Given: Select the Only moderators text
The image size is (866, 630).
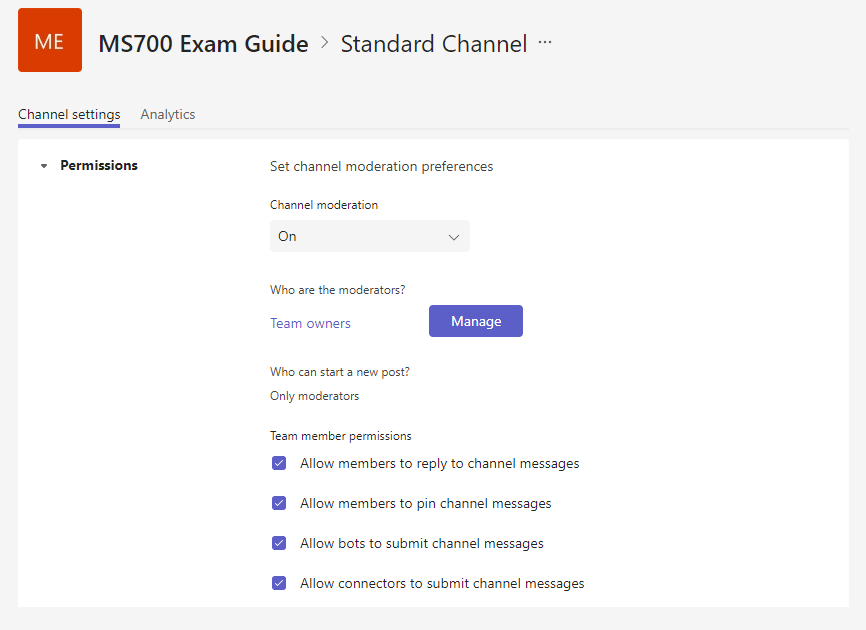Looking at the screenshot, I should [314, 396].
